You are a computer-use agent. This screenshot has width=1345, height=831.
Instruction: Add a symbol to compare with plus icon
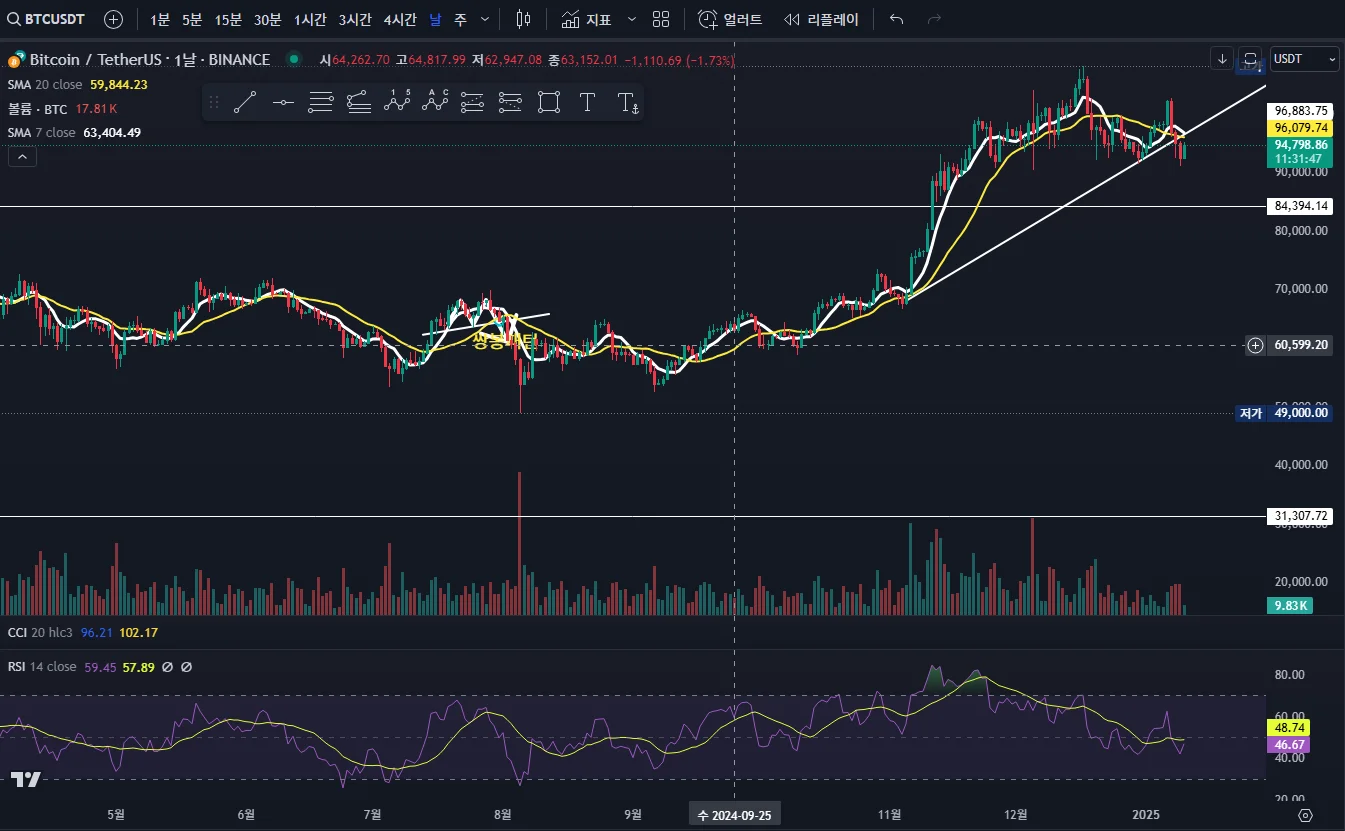pyautogui.click(x=114, y=19)
